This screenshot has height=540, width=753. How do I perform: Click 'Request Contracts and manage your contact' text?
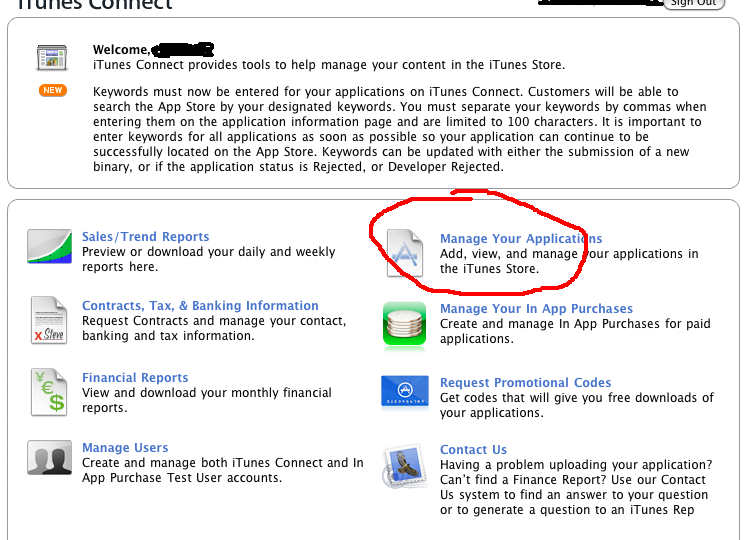214,321
